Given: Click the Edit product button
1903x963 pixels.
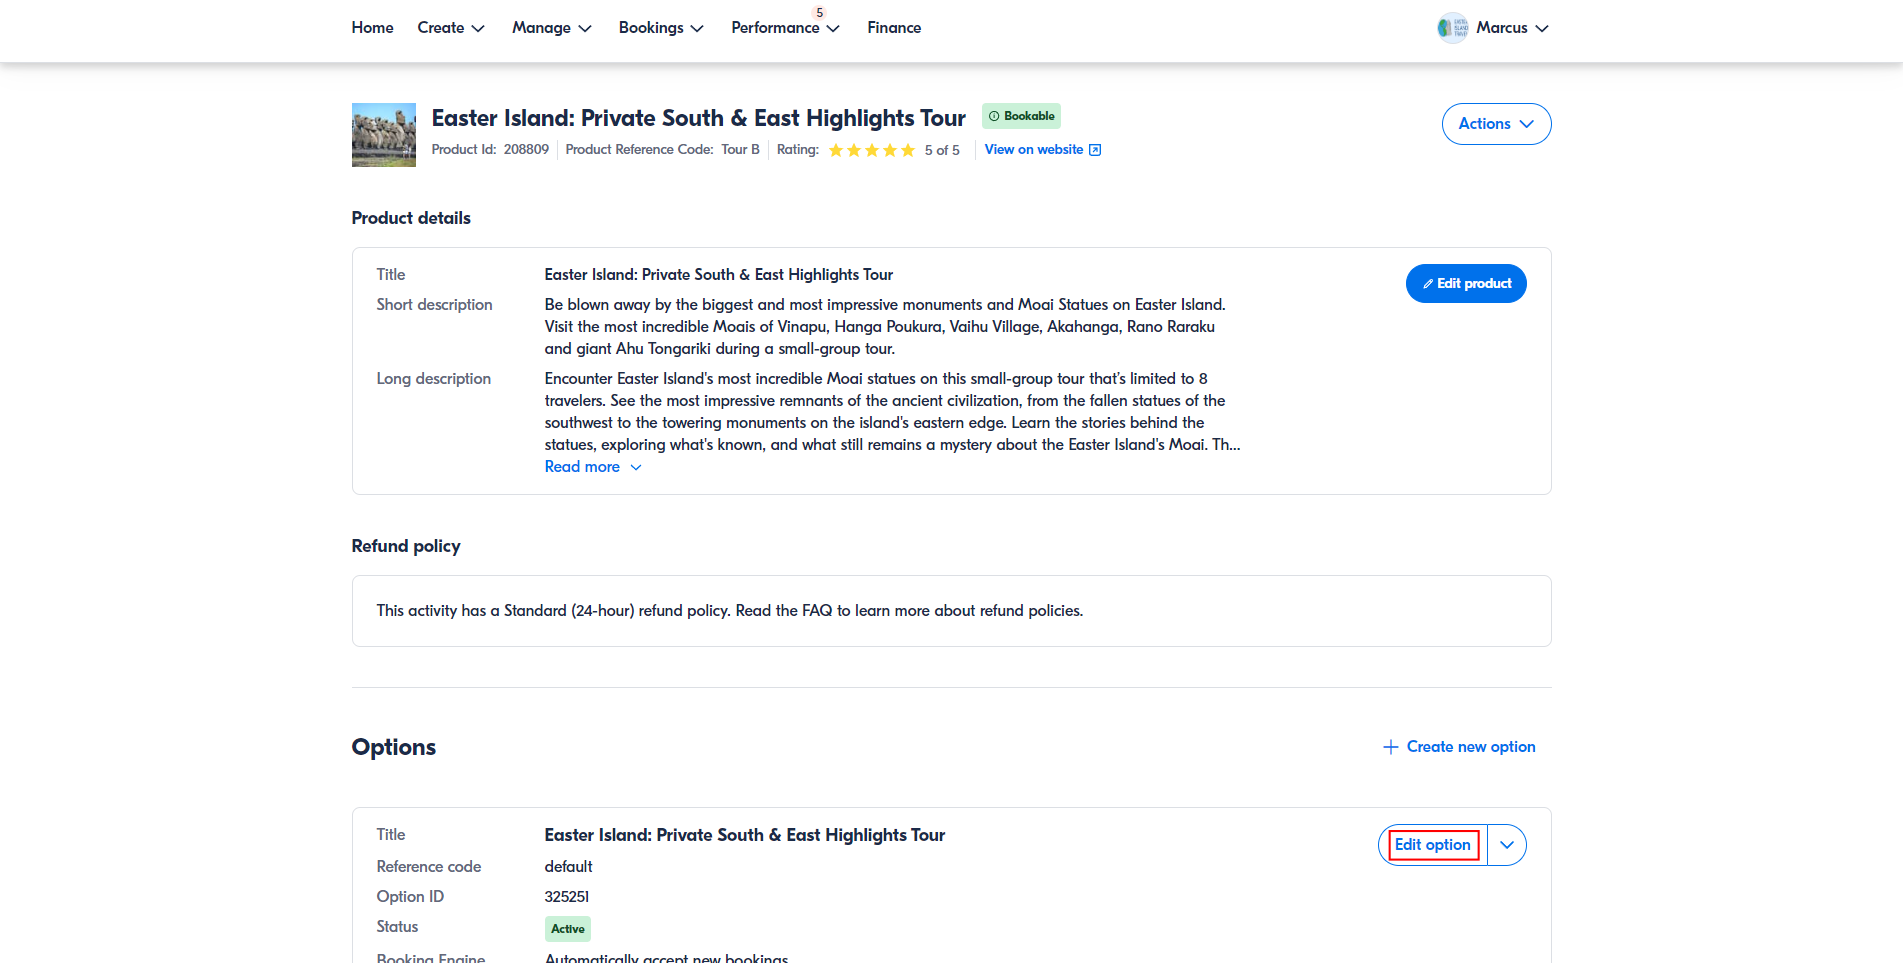Looking at the screenshot, I should click(1465, 284).
